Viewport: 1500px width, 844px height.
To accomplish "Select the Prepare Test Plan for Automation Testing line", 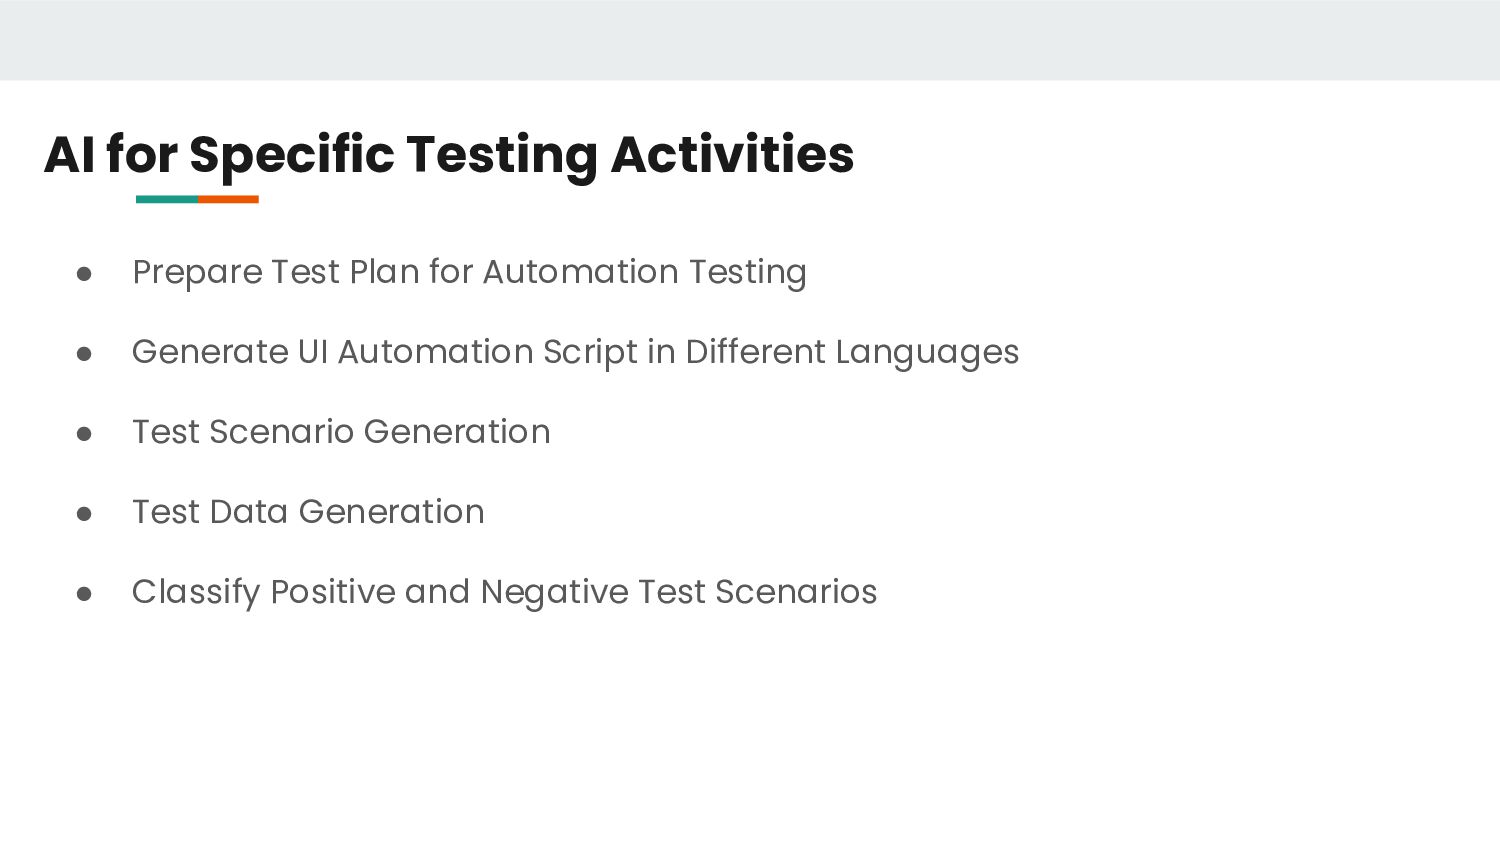I will pyautogui.click(x=469, y=272).
